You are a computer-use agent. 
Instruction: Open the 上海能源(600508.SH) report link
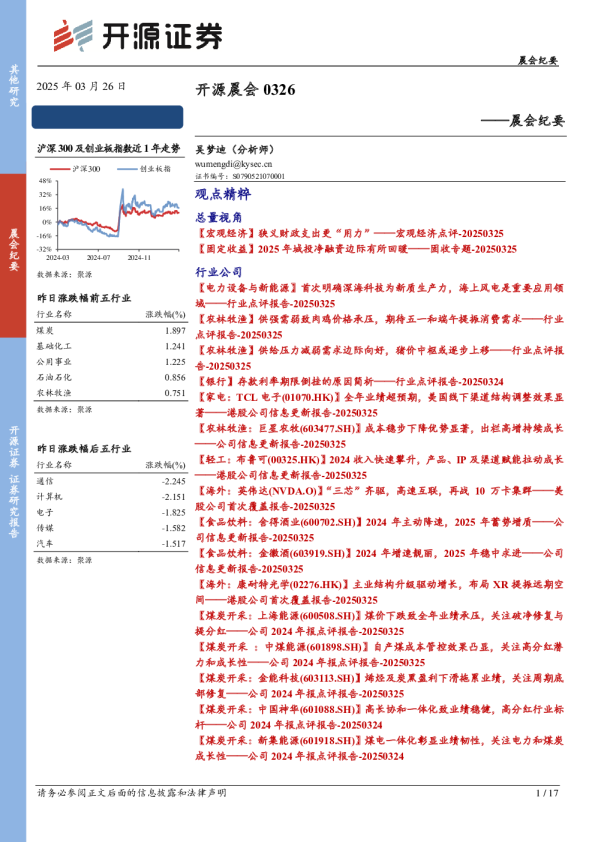click(379, 623)
